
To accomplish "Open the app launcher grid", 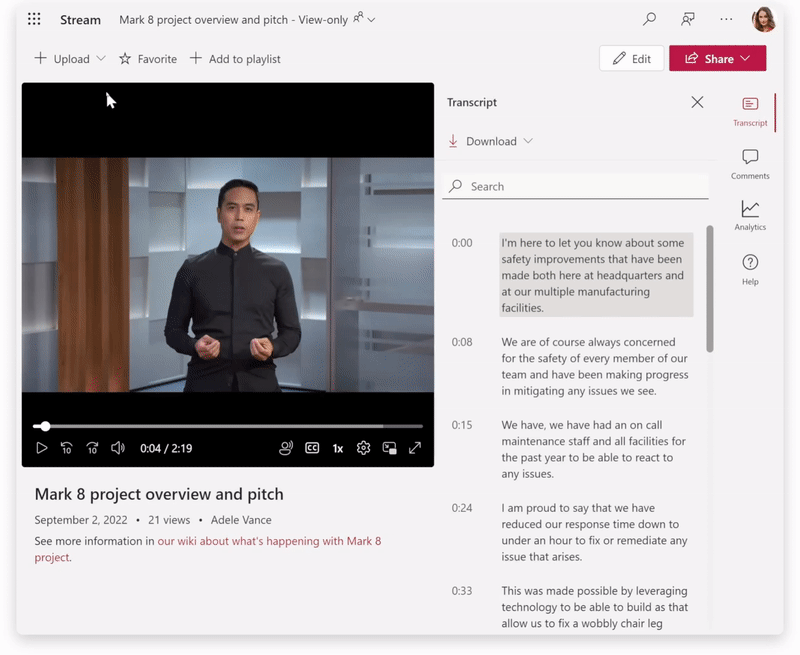I will [x=34, y=19].
